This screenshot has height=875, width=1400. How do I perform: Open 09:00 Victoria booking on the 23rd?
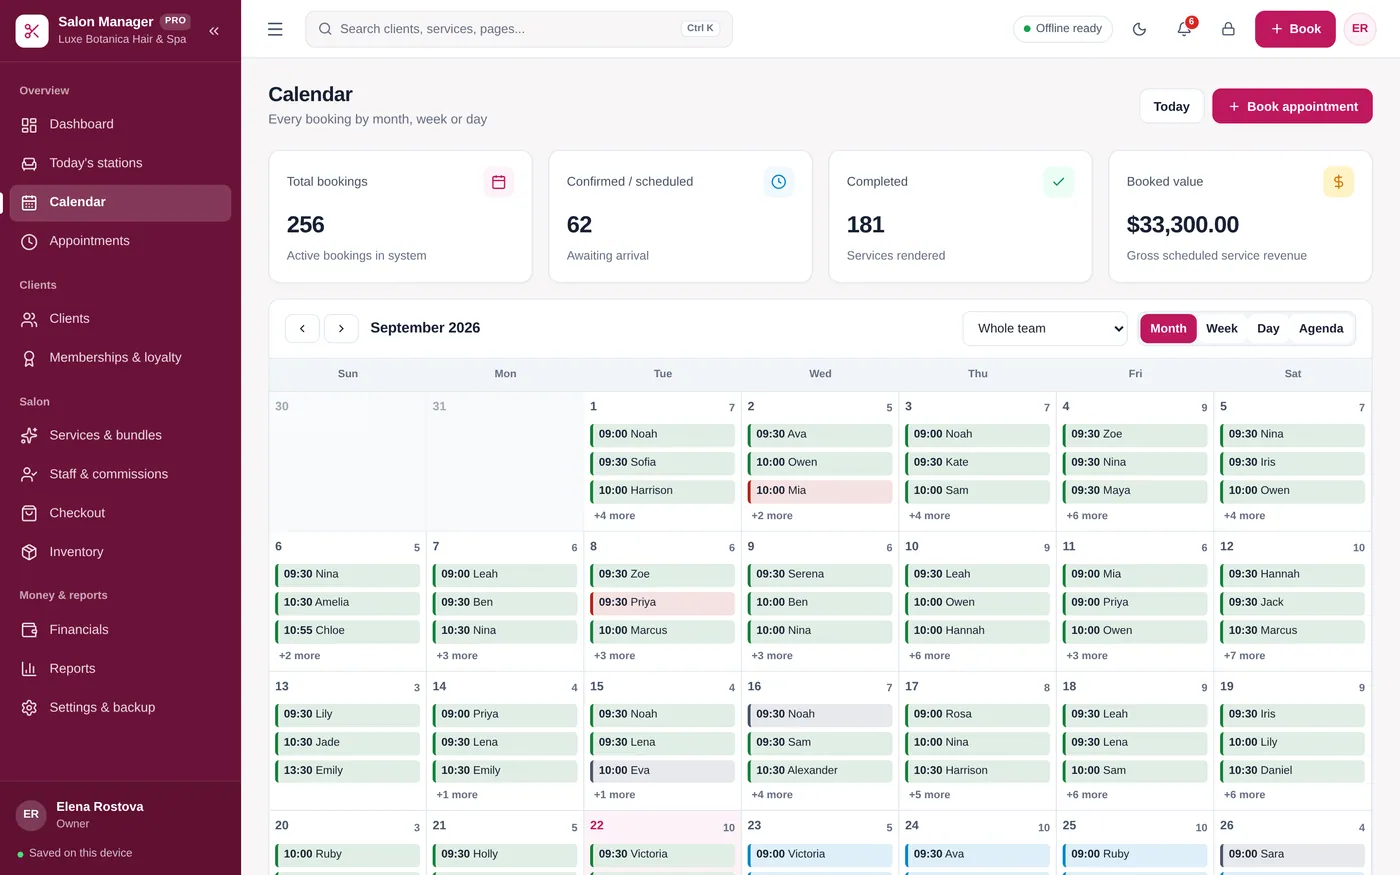820,854
